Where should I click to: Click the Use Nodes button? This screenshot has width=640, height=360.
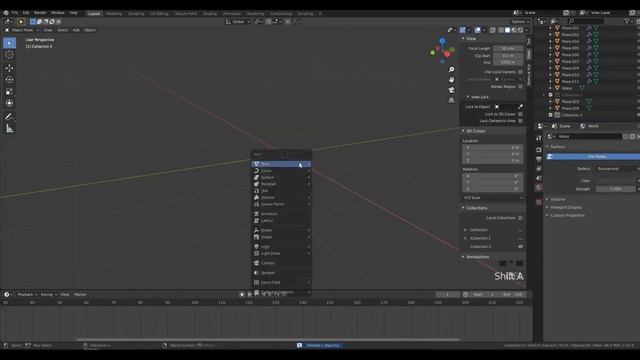click(593, 156)
